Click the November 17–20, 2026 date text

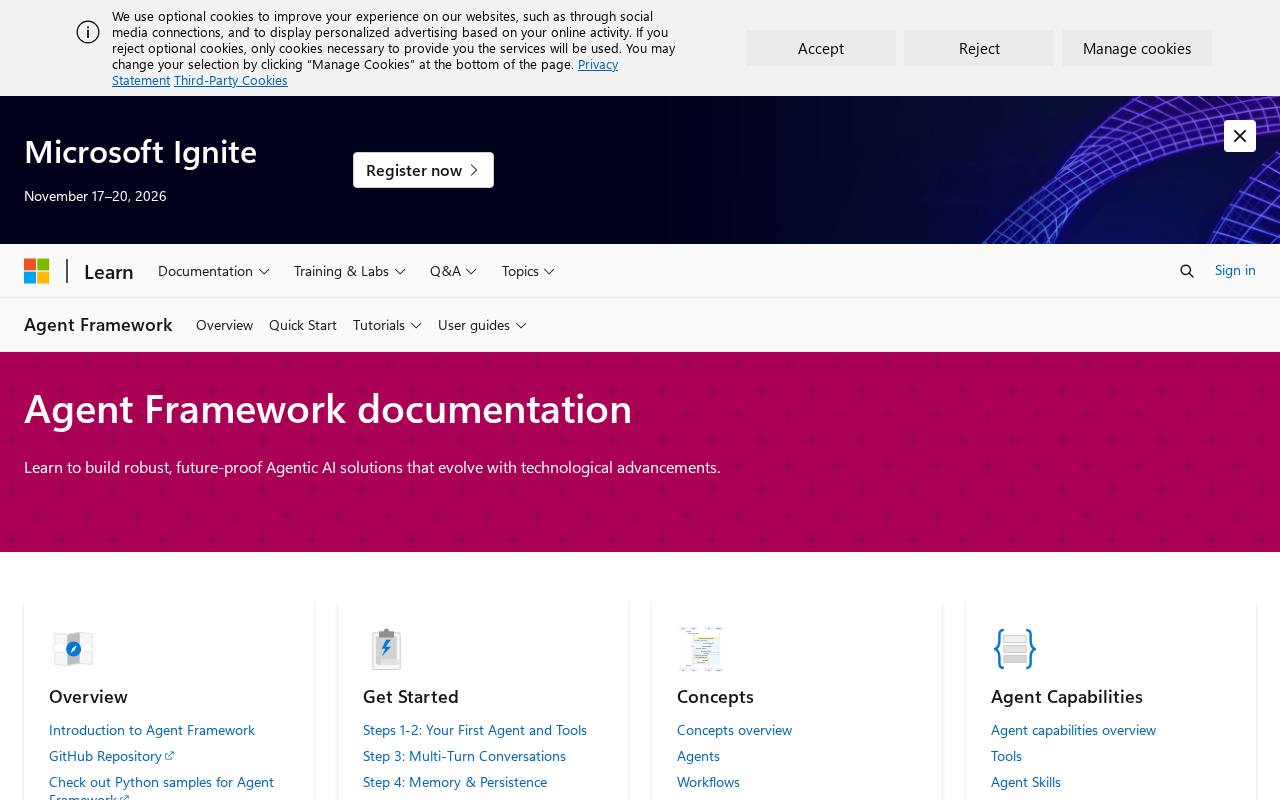tap(95, 196)
